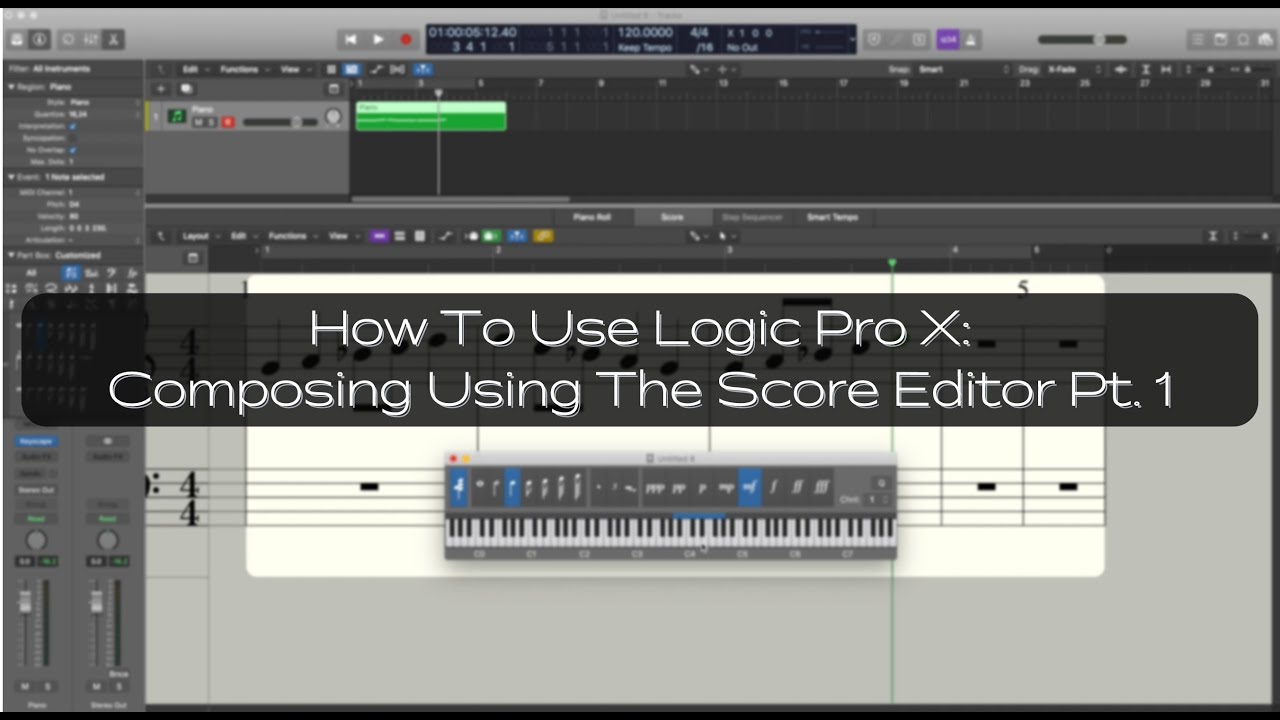Adjust the Piano track volume slider
Screen dimensions: 1280x720
[x=281, y=121]
